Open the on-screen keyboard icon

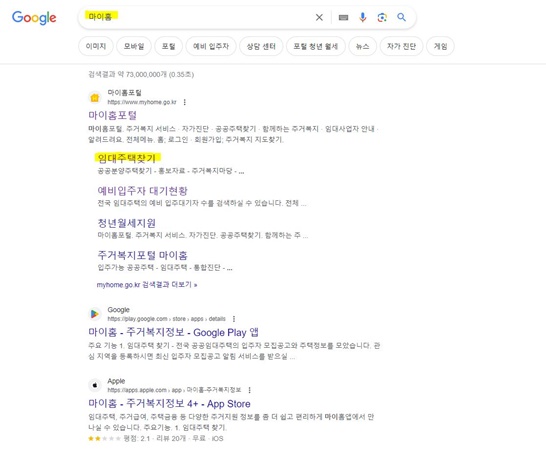pos(343,17)
